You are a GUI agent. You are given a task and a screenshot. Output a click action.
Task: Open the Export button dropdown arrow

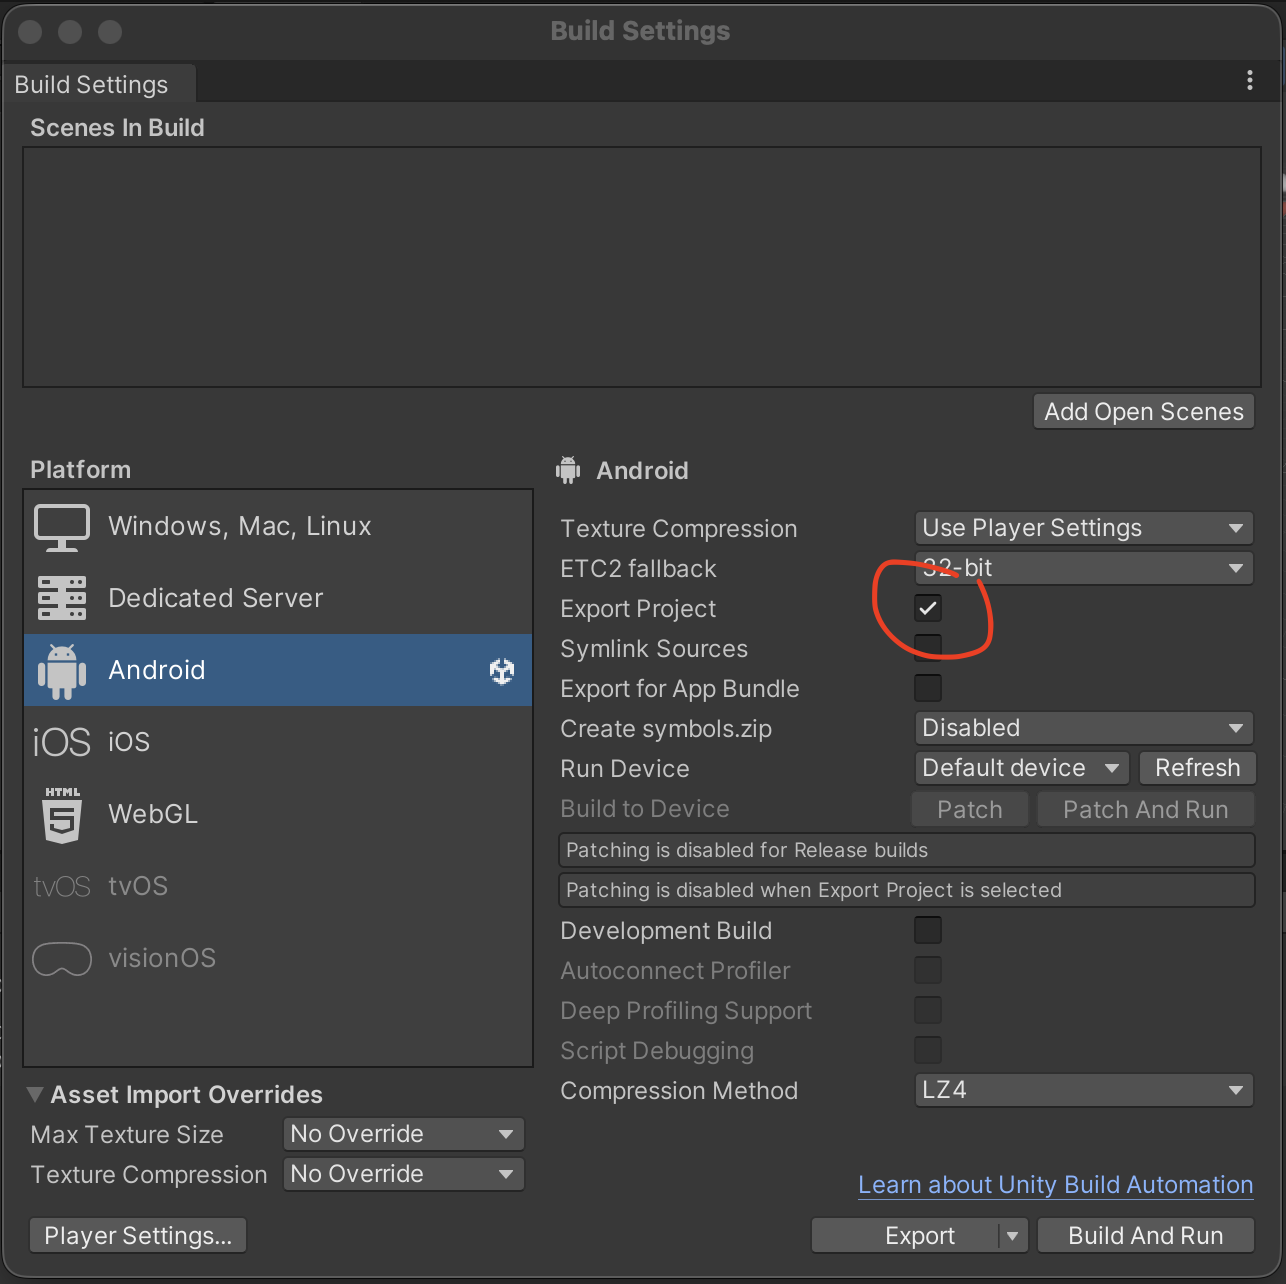1012,1236
